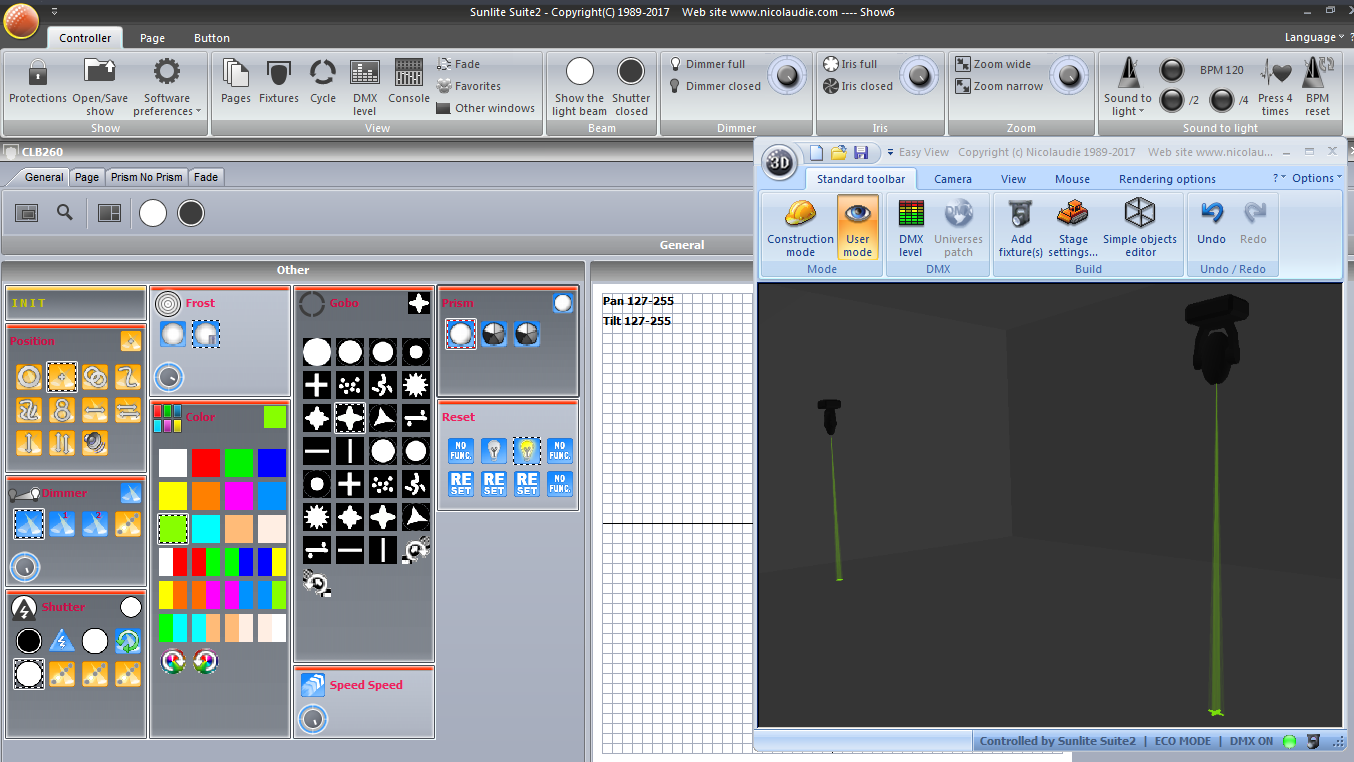Enable Dimmer full
Image resolution: width=1354 pixels, height=762 pixels.
coord(707,64)
